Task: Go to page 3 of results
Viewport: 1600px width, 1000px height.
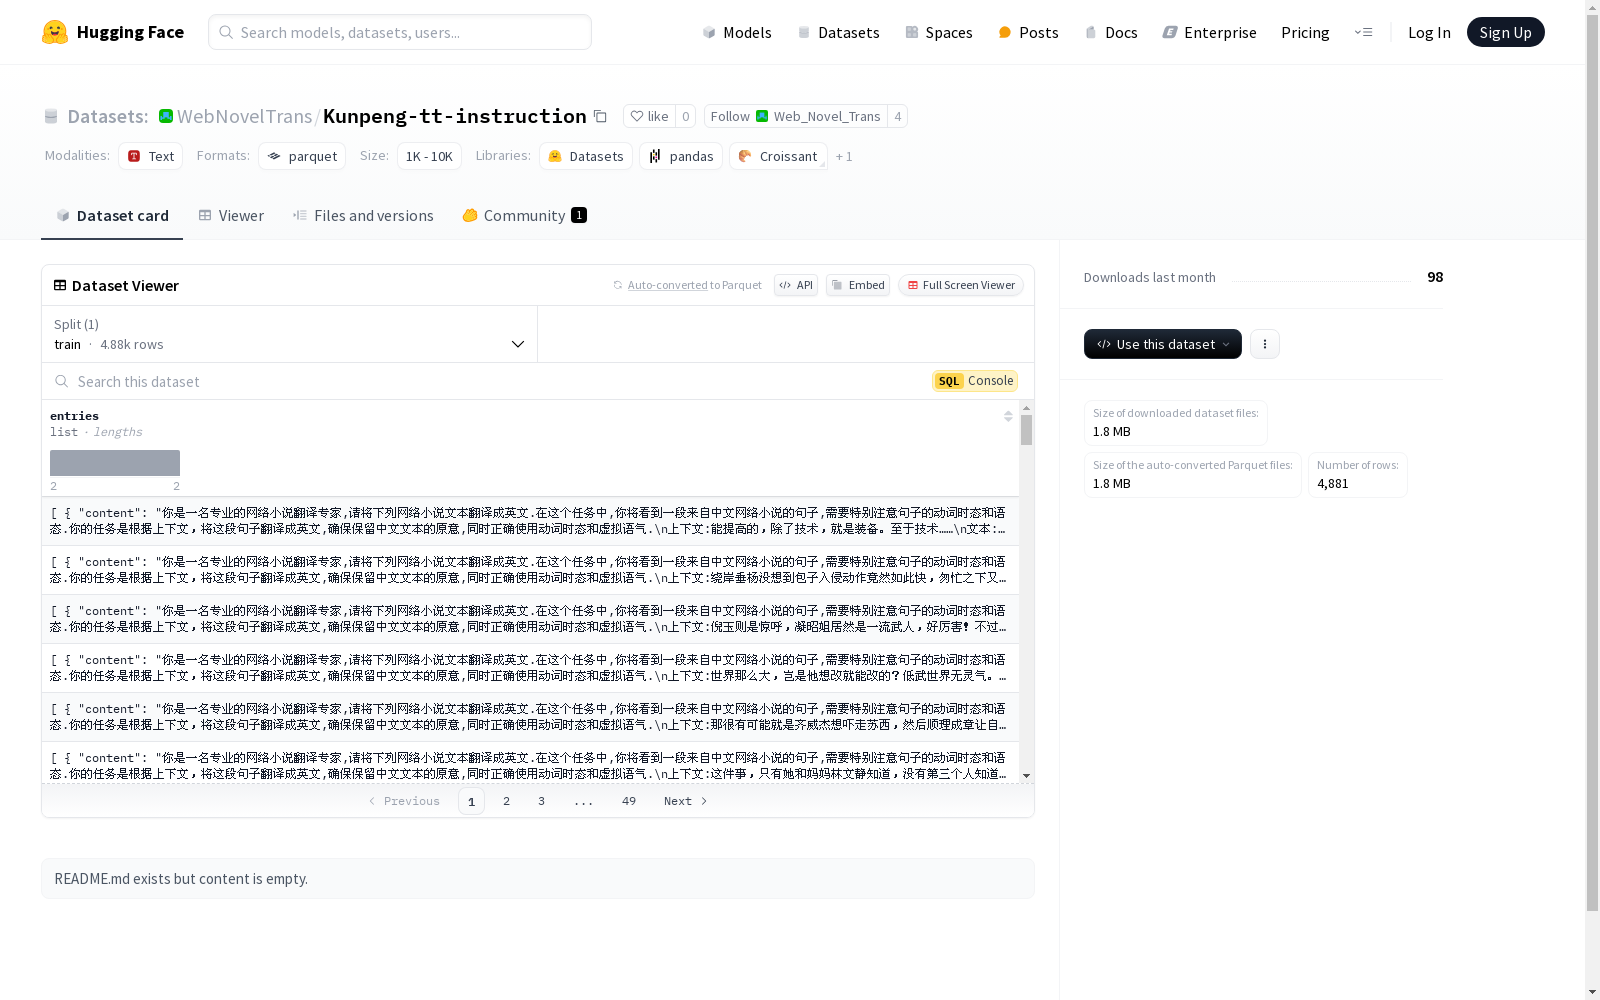Action: tap(542, 801)
